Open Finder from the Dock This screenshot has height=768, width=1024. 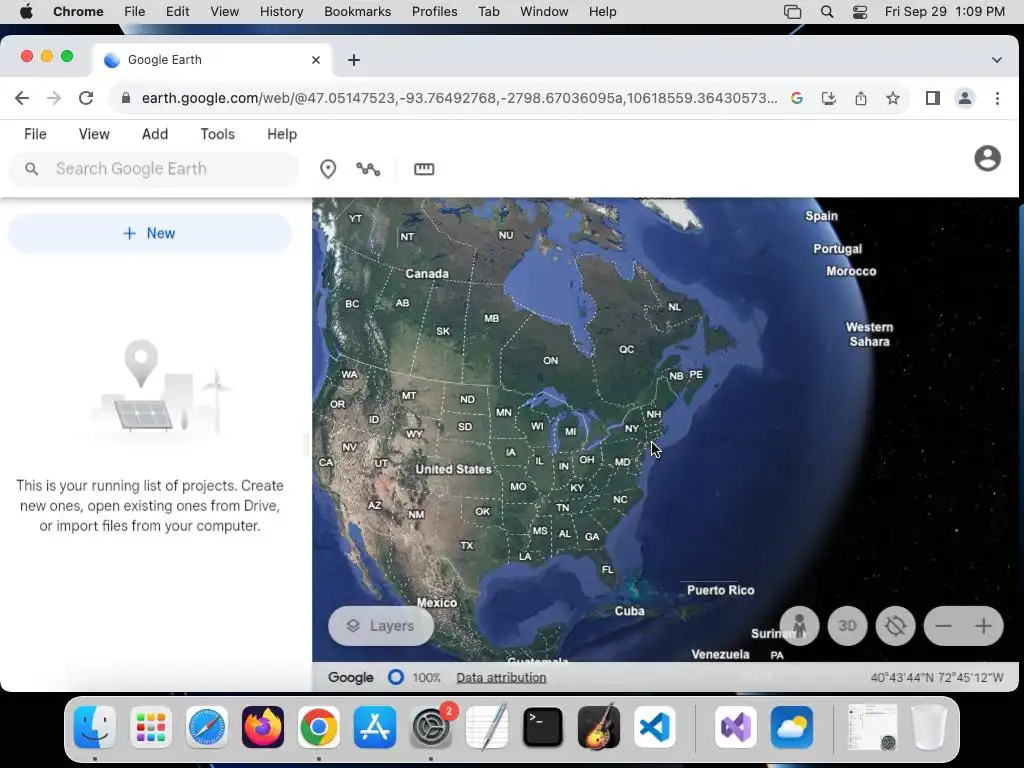[x=95, y=727]
